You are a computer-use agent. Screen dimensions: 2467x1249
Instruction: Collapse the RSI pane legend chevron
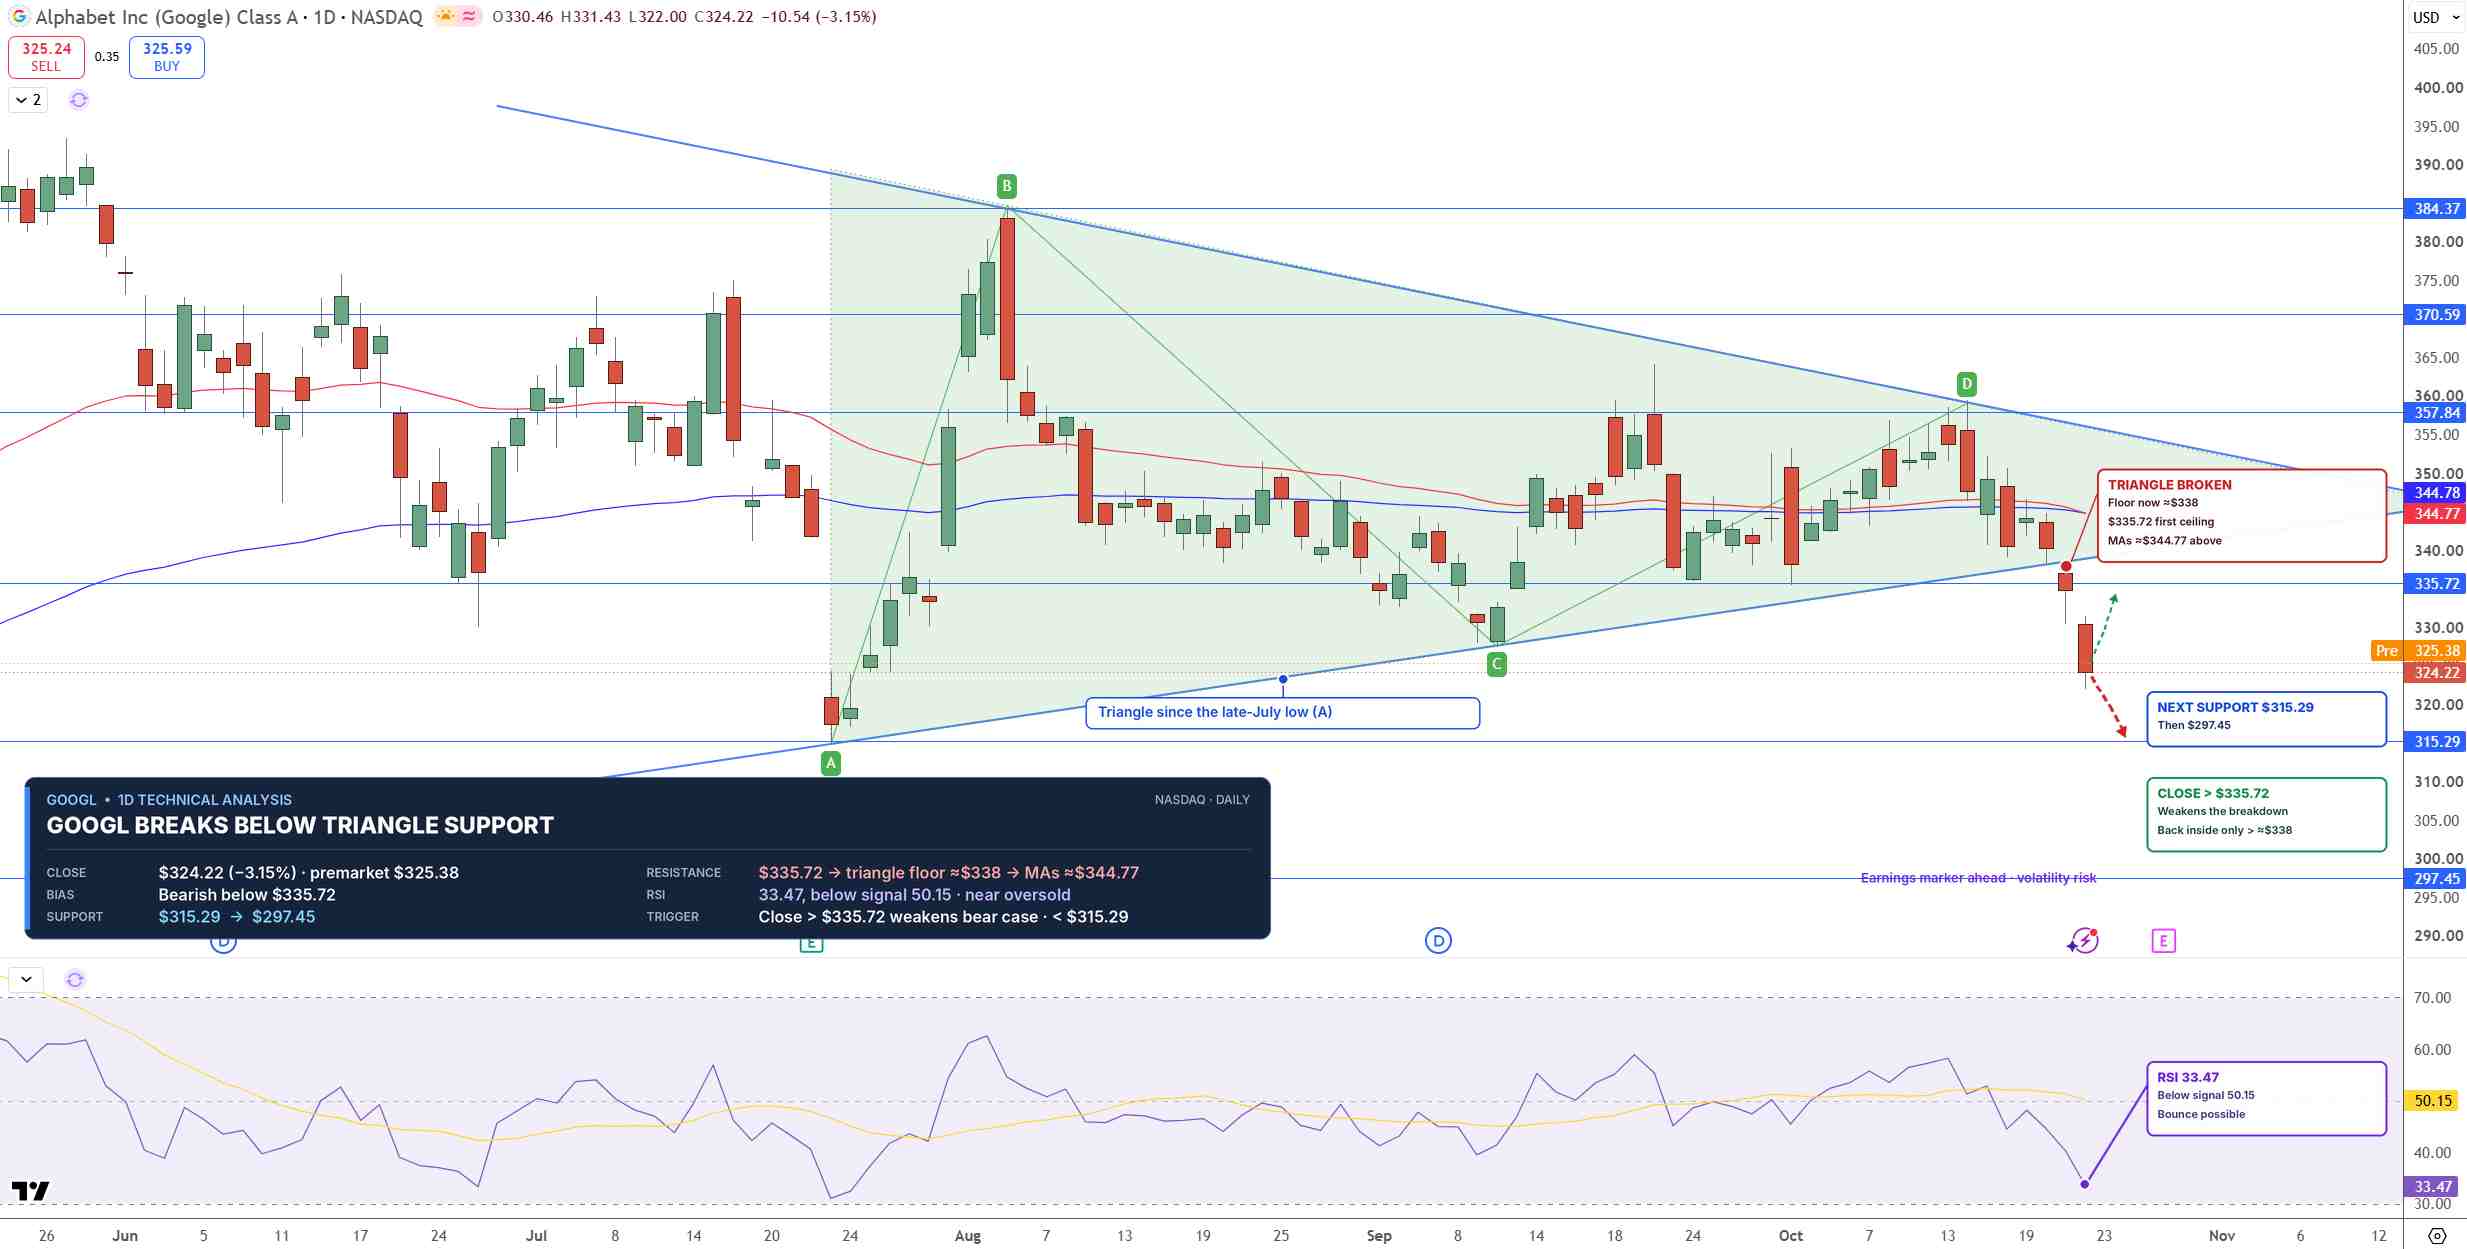[x=26, y=979]
